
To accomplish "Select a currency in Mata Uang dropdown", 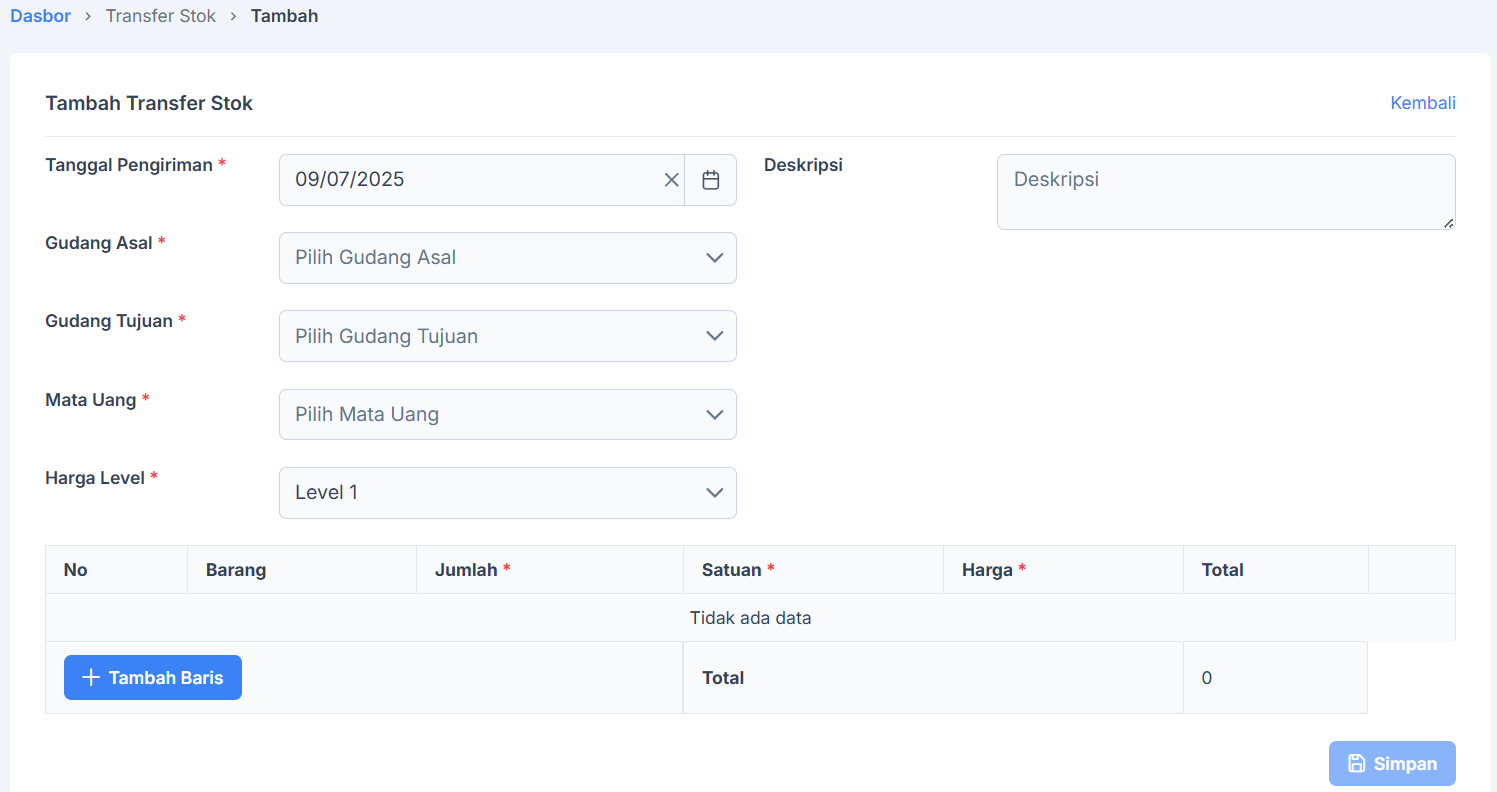I will 507,414.
